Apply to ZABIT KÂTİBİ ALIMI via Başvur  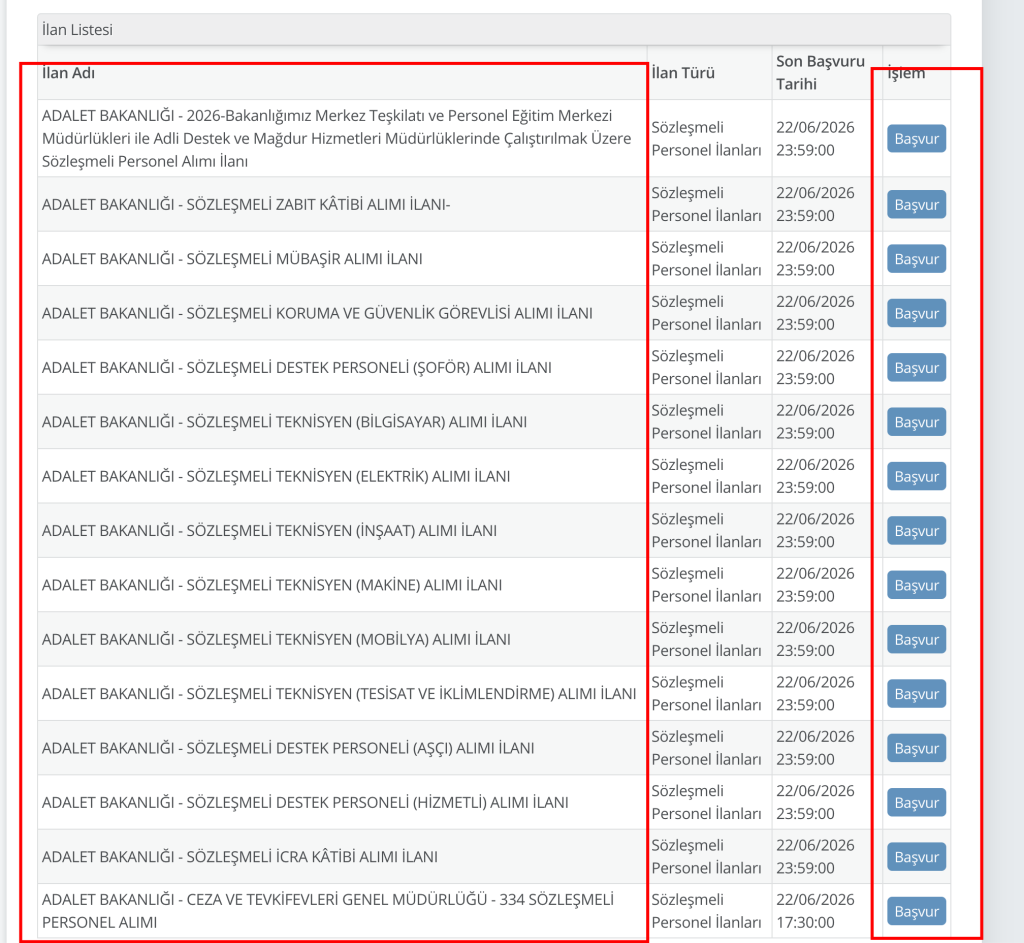[916, 204]
